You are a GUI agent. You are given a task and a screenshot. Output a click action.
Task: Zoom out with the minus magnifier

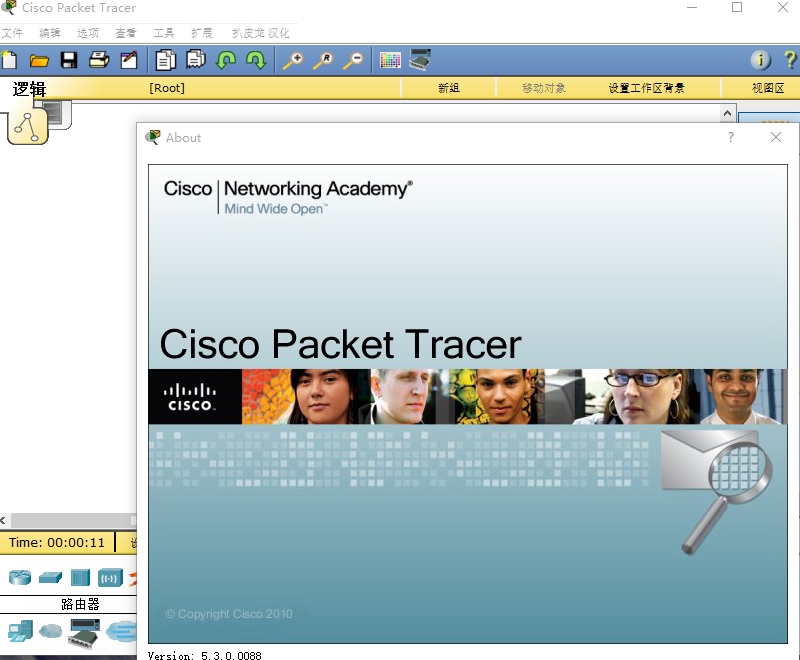click(354, 60)
